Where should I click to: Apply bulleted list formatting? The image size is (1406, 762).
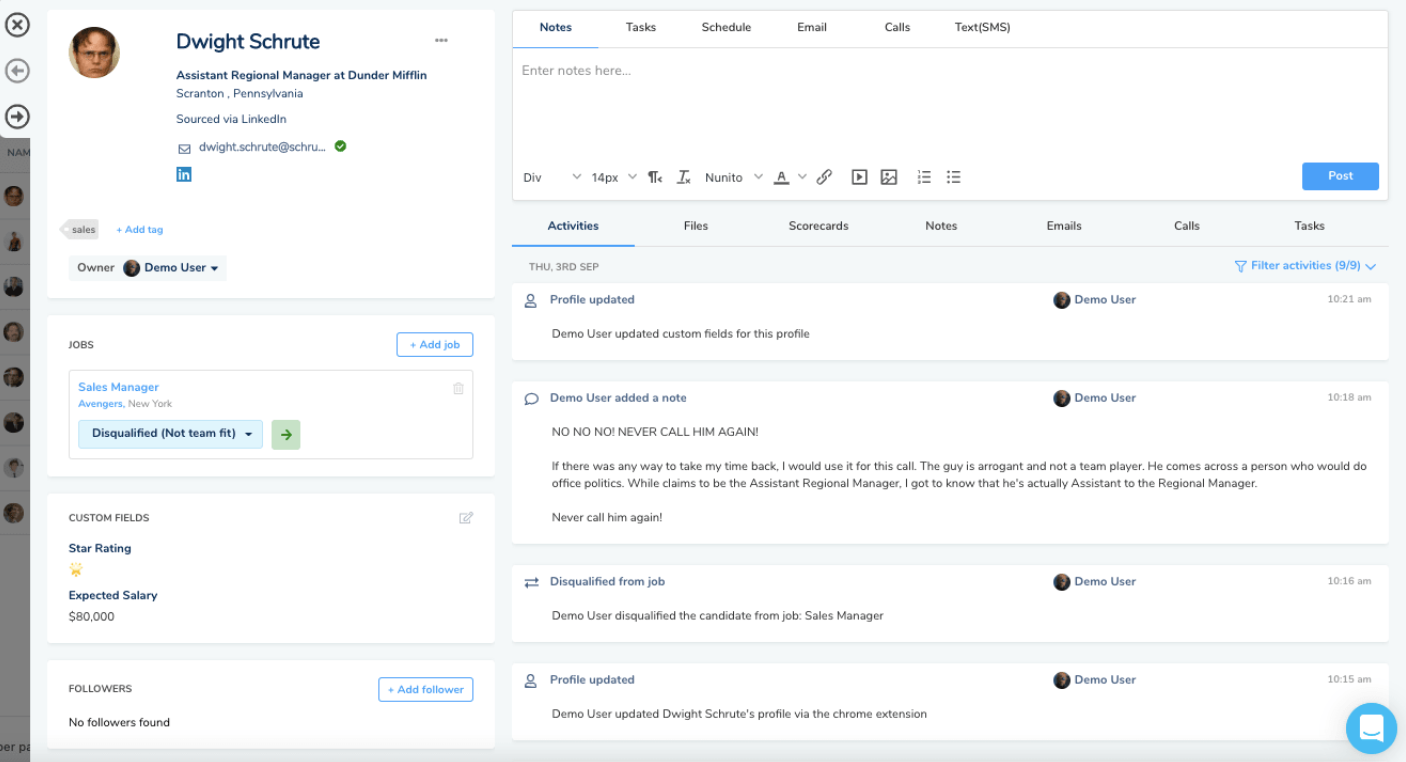pos(954,177)
